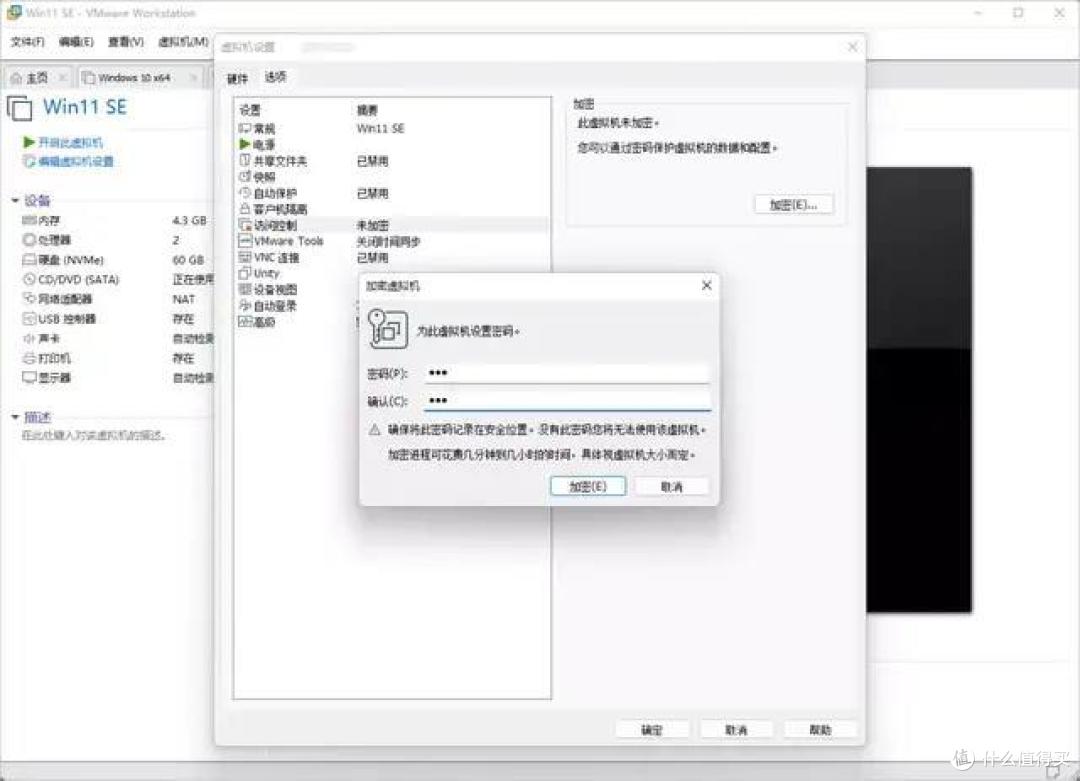Click the black VM preview thumbnail
This screenshot has width=1080, height=781.
(919, 389)
